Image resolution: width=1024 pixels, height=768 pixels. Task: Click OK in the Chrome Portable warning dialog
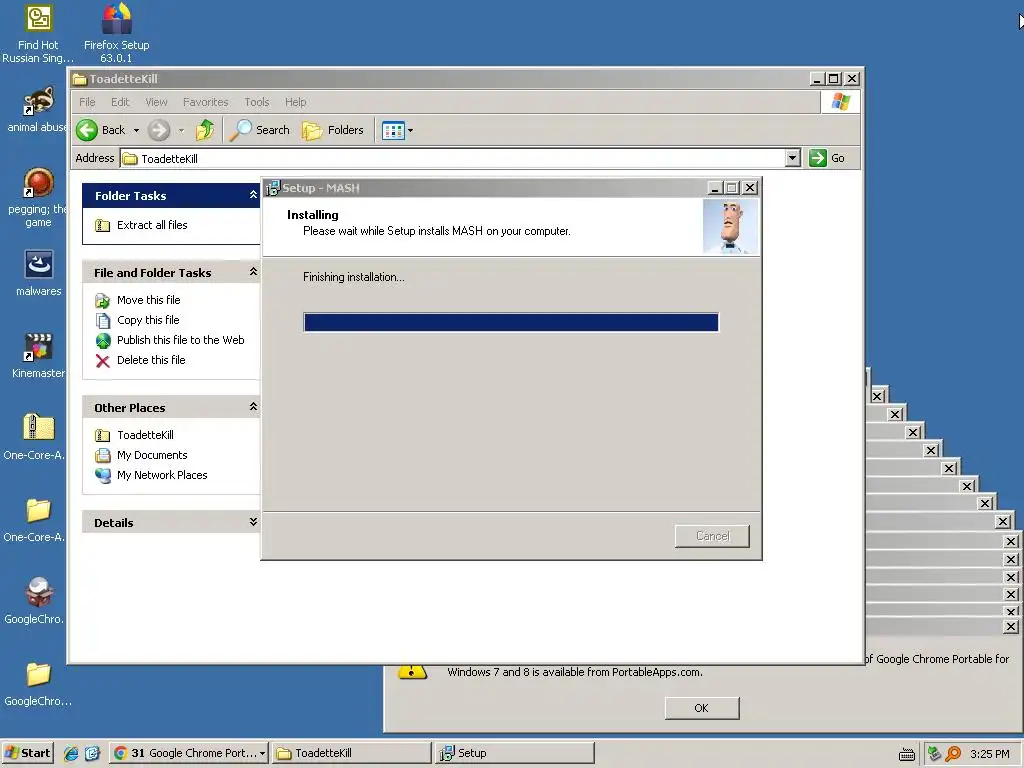click(701, 708)
